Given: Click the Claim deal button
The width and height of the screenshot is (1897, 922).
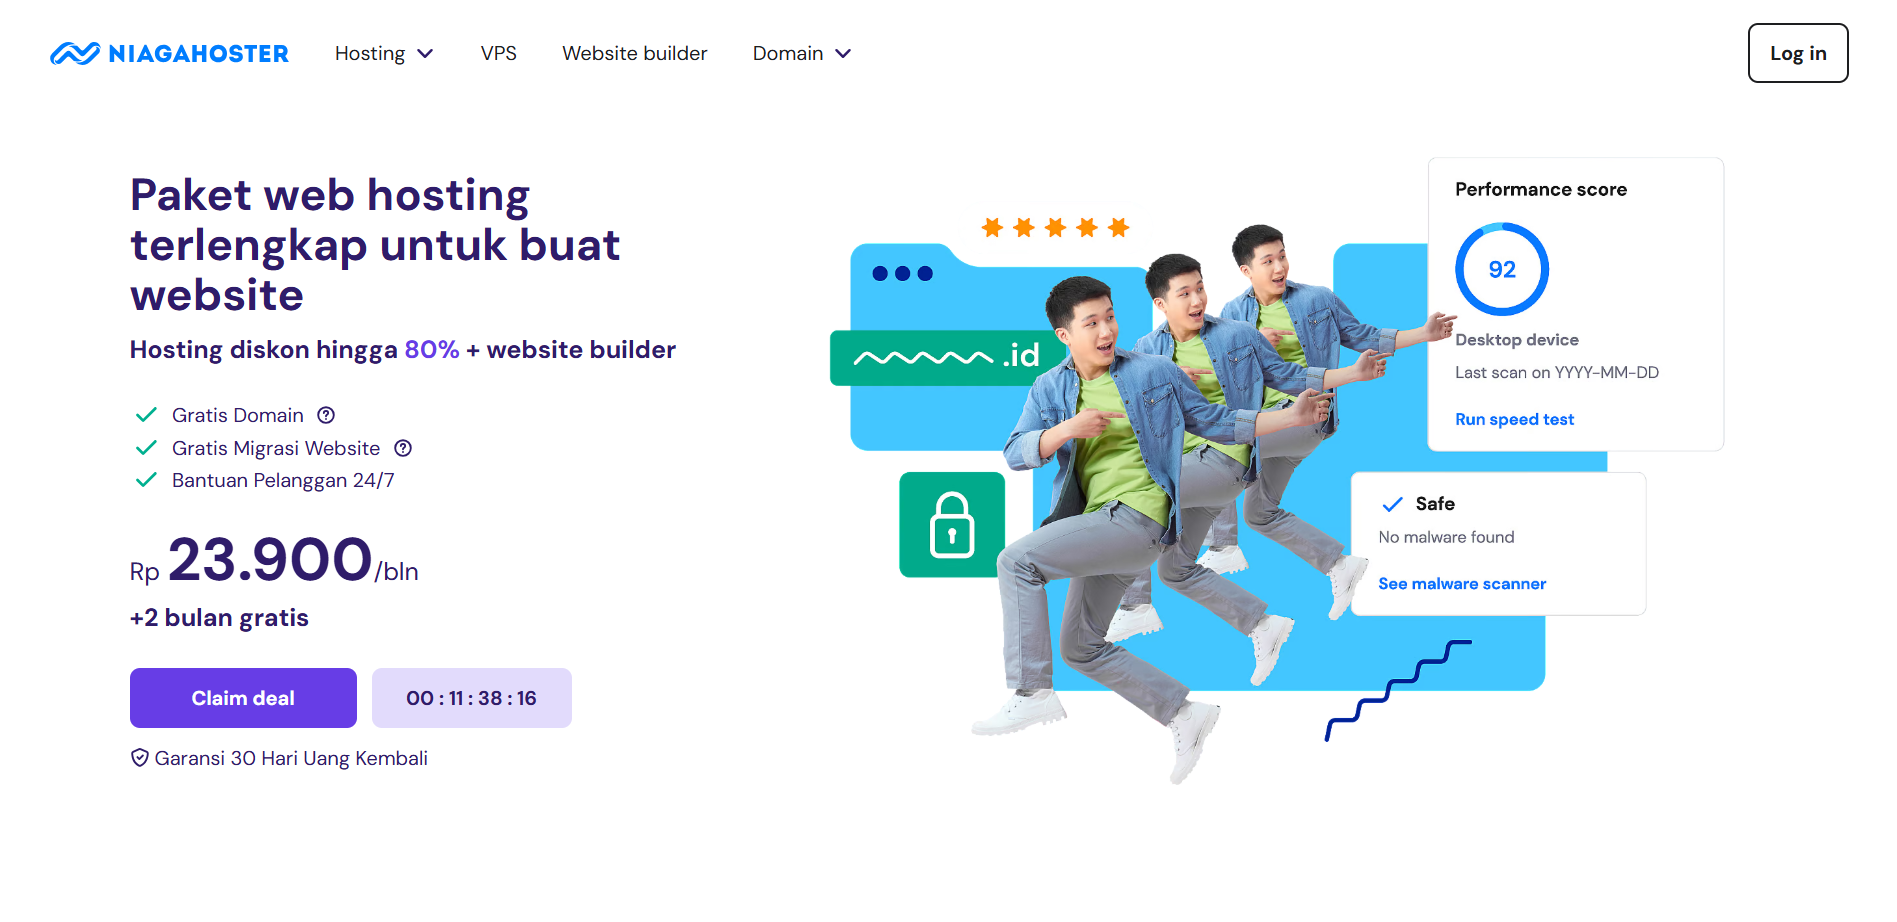Looking at the screenshot, I should [242, 697].
